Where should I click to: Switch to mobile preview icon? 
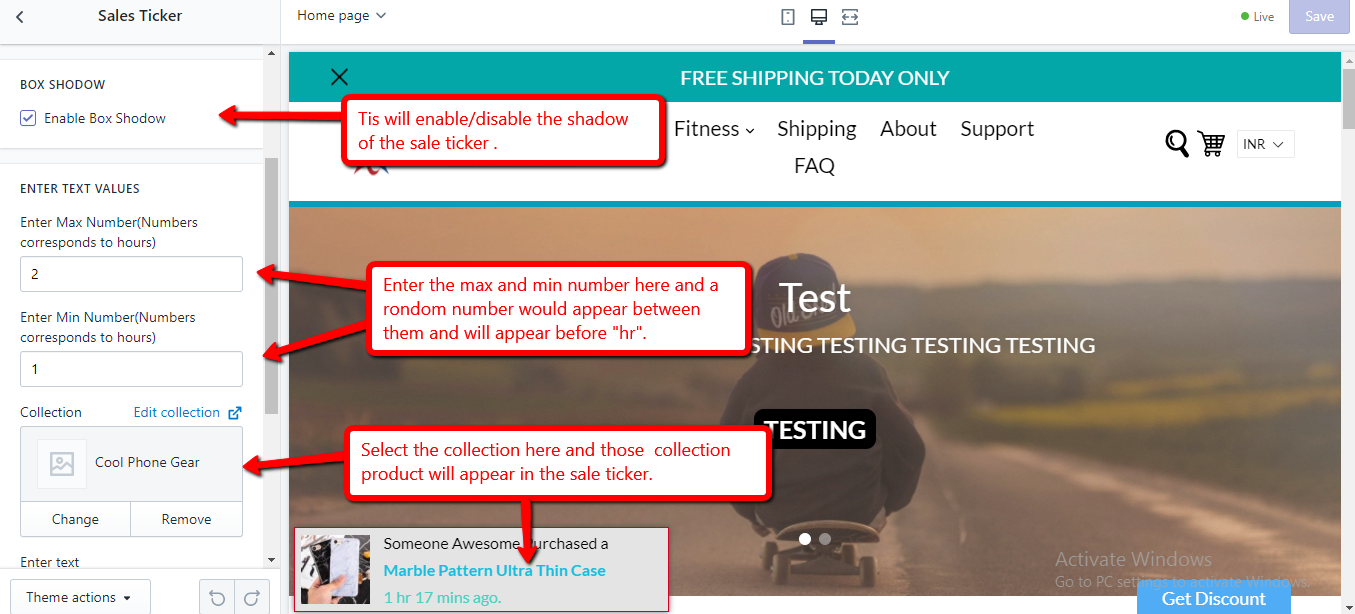click(x=788, y=17)
